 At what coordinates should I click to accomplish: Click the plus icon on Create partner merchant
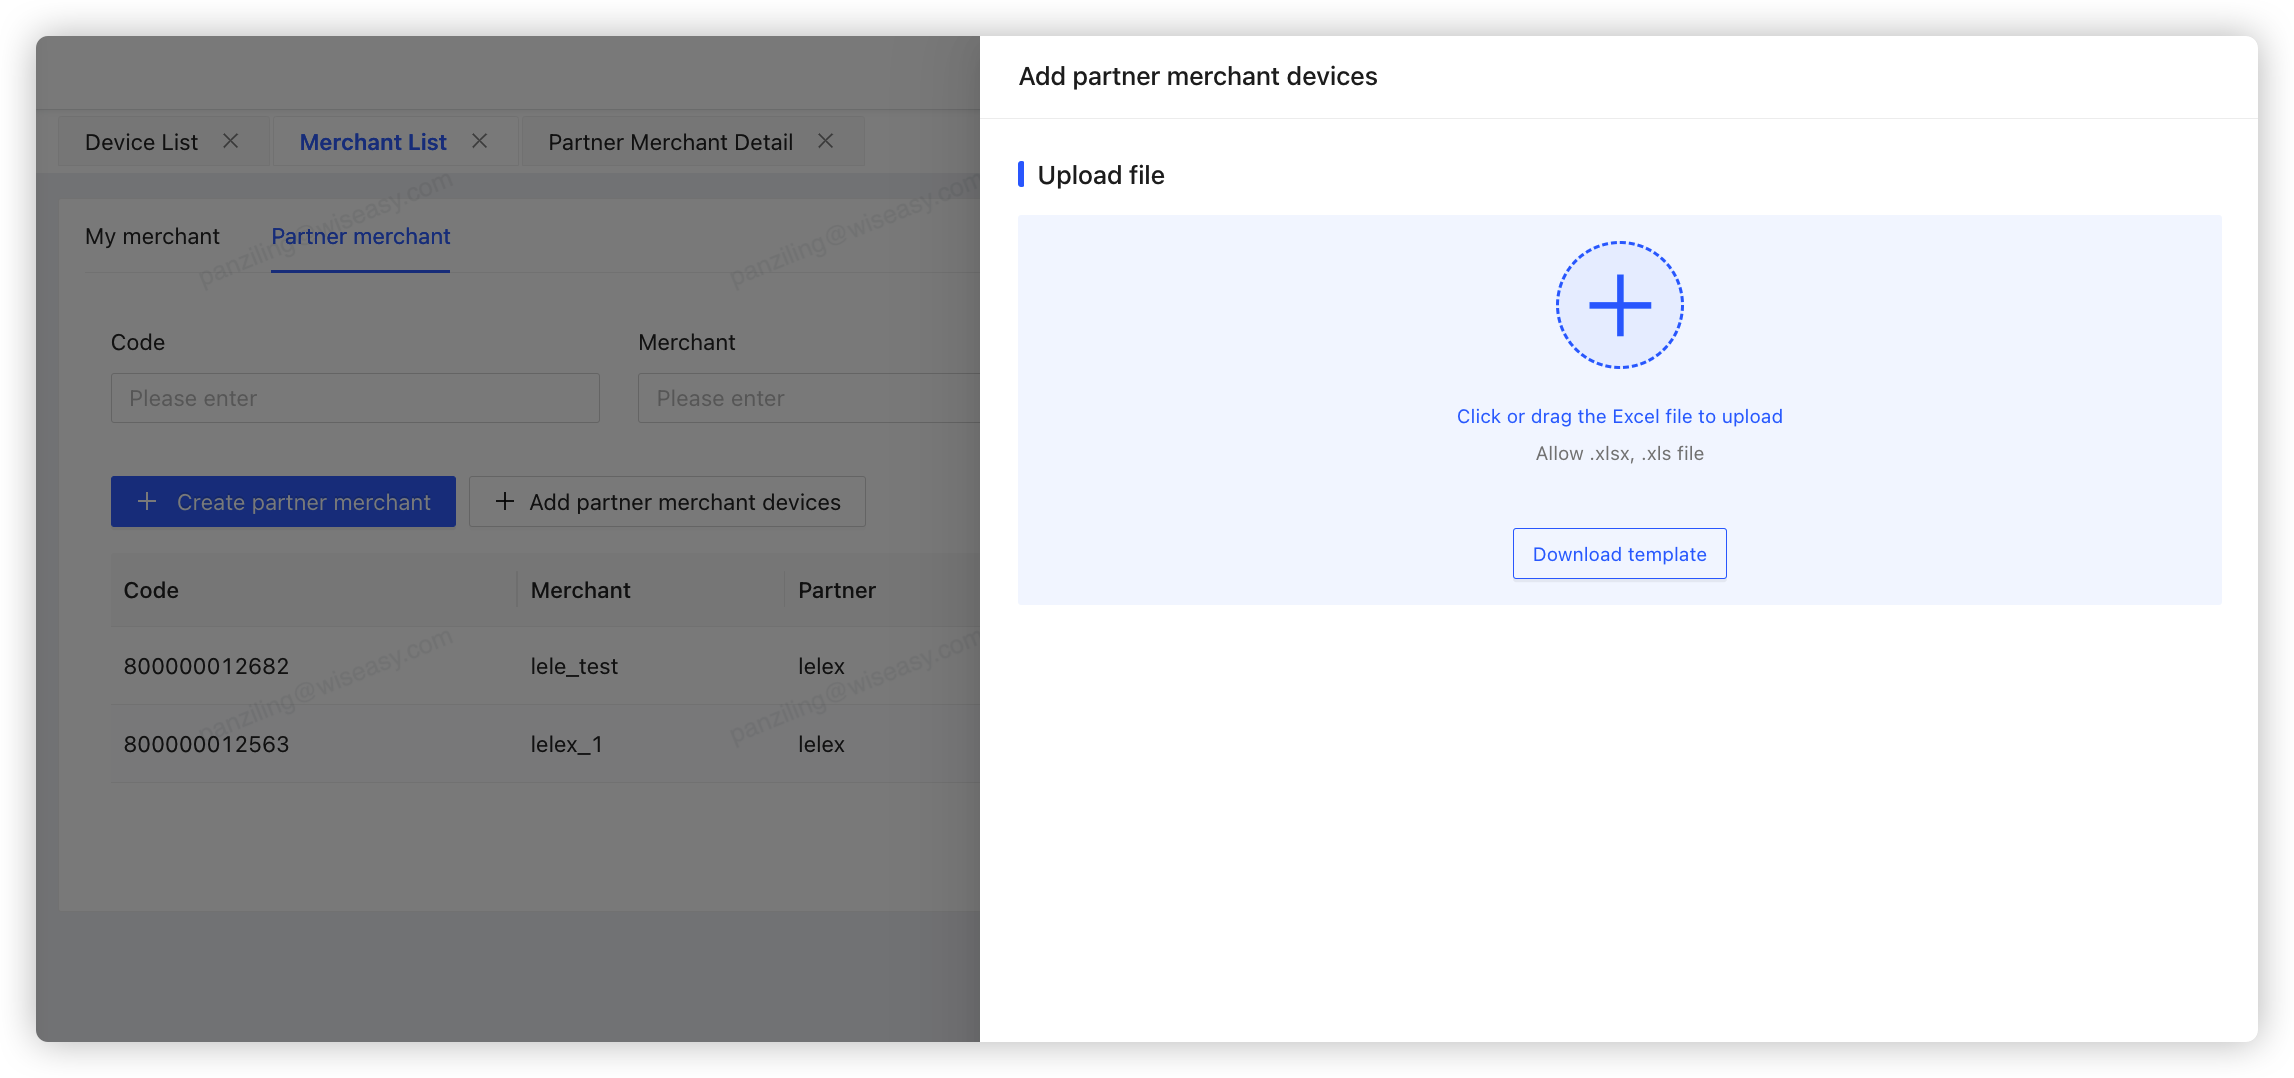(x=147, y=502)
